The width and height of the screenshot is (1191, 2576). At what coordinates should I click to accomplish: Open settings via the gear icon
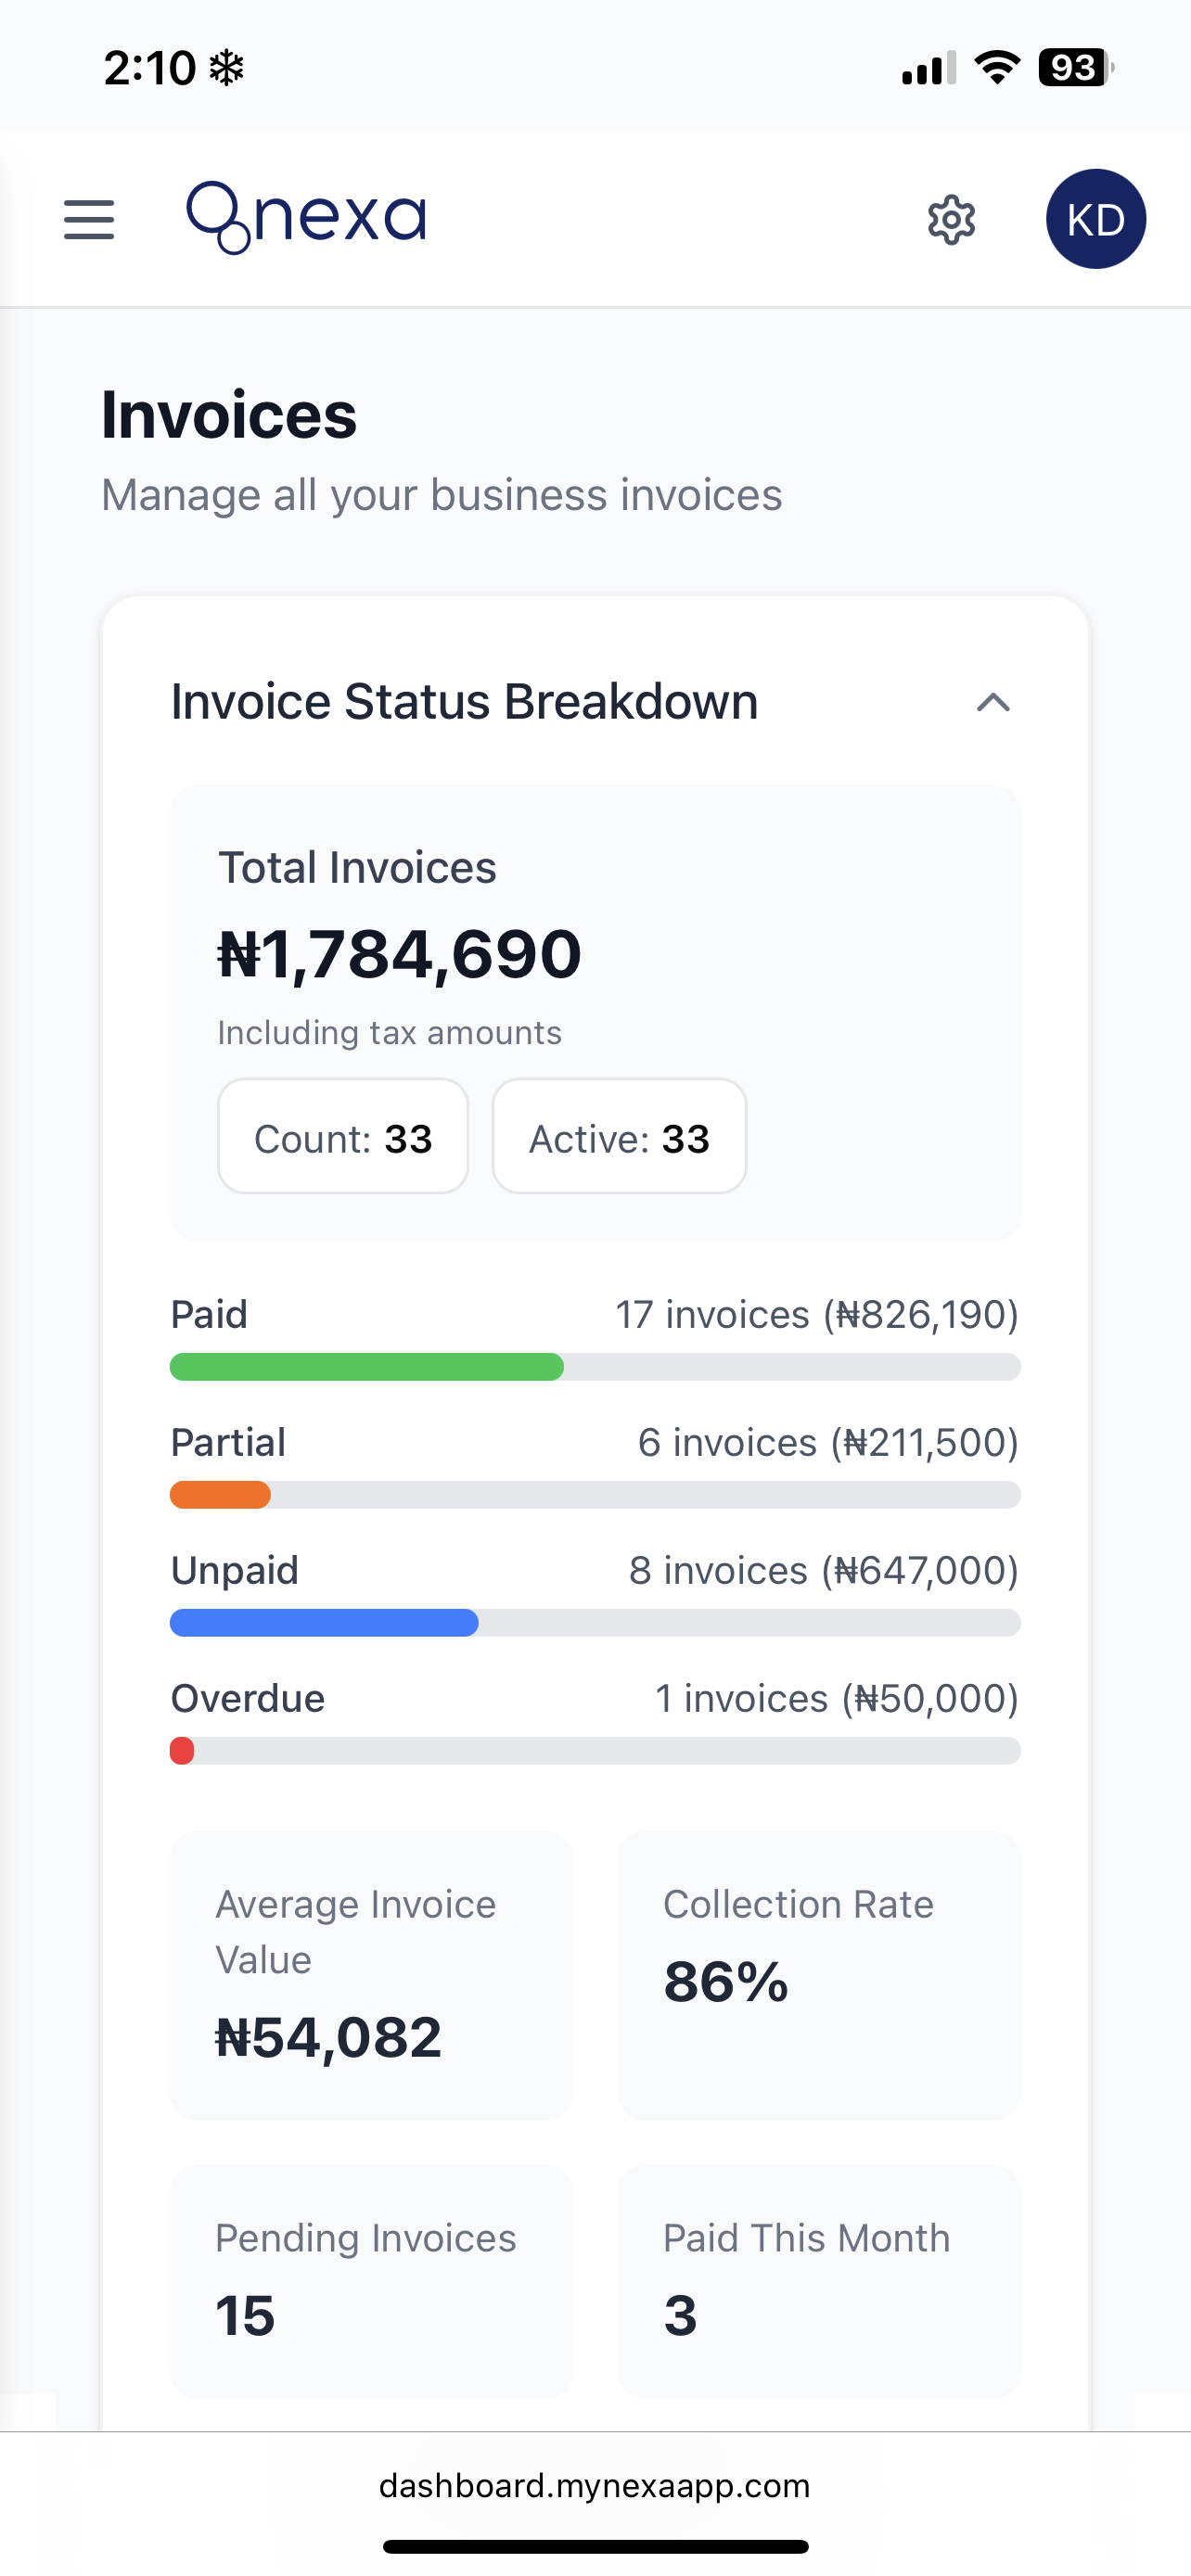click(951, 220)
